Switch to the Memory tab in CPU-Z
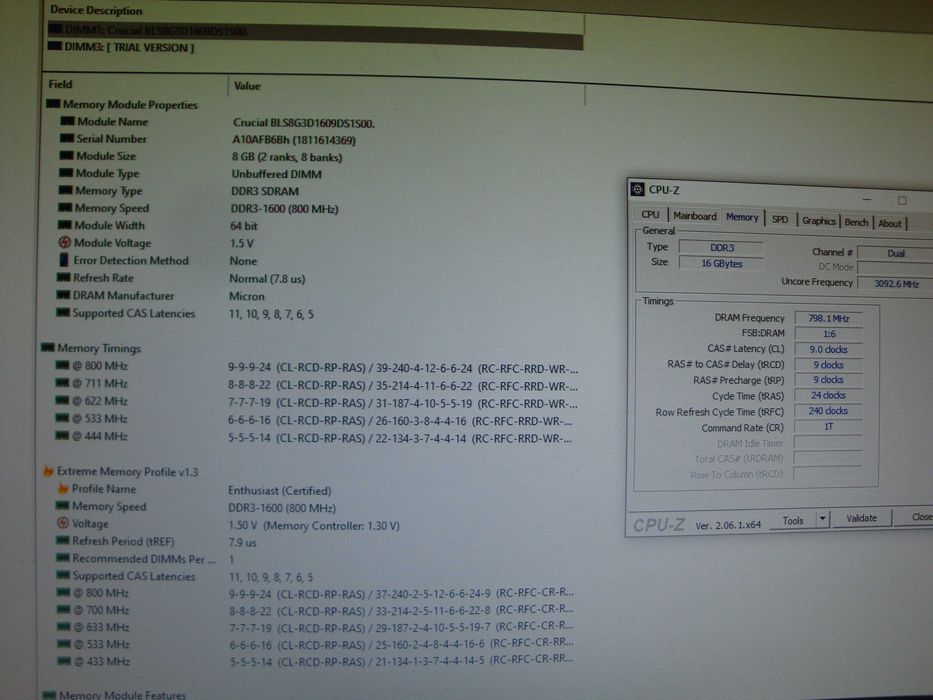Image resolution: width=933 pixels, height=700 pixels. 742,217
